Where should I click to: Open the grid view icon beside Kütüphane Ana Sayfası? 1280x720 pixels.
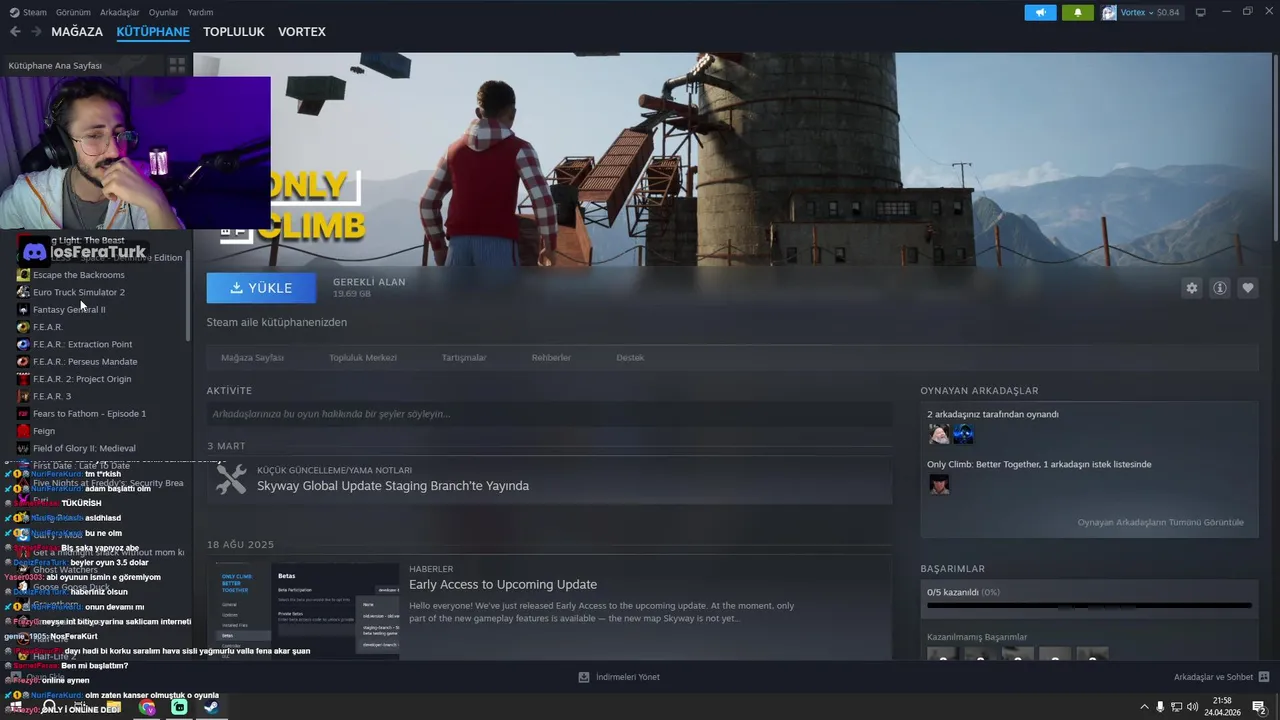pyautogui.click(x=177, y=65)
